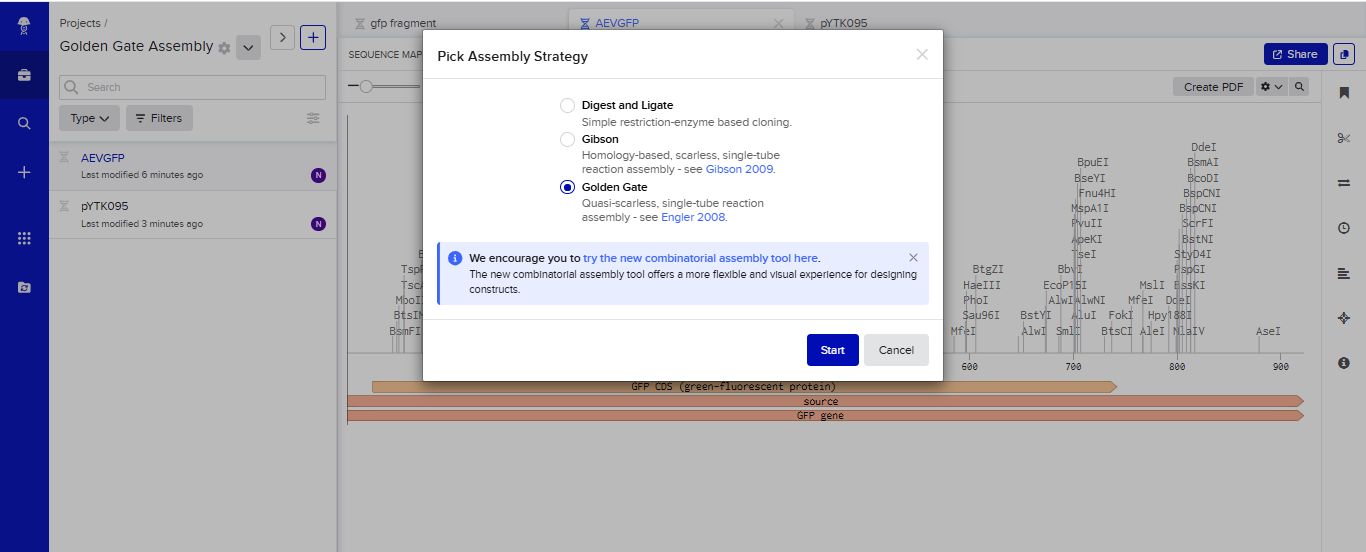Select the Golden Gate radio option

pos(567,187)
